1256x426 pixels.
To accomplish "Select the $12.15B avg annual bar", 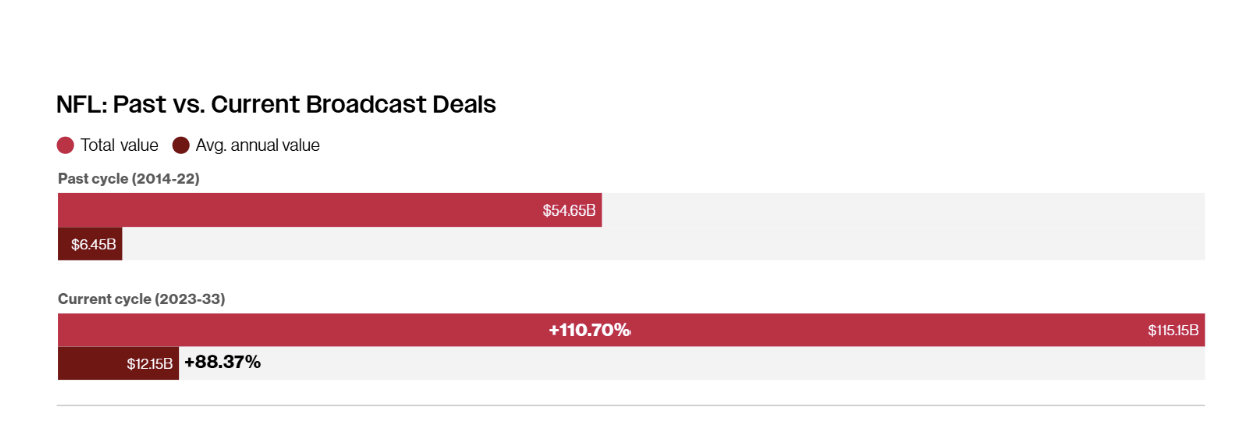I will click(118, 363).
